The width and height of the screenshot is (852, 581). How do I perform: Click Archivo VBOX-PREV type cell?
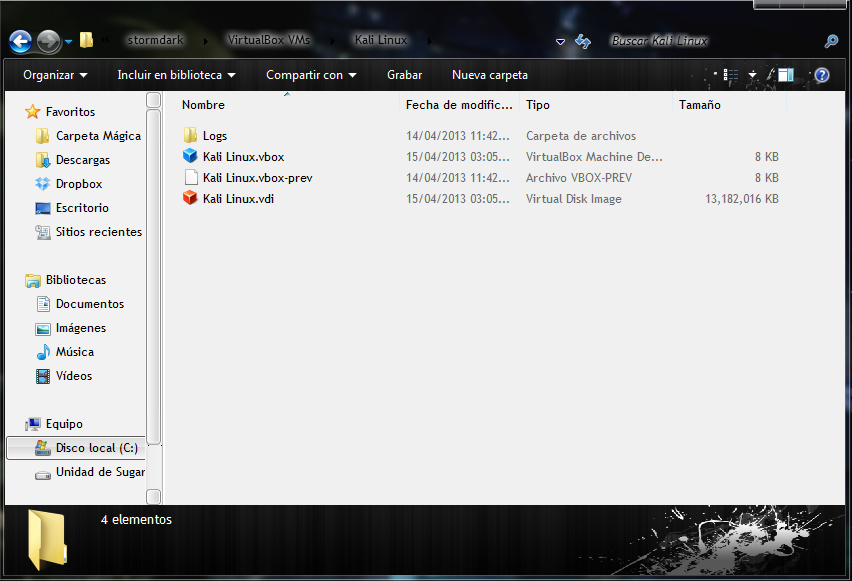[x=579, y=178]
